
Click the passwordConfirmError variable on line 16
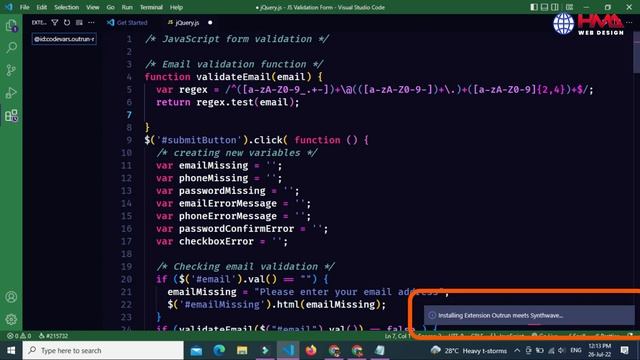coord(236,229)
